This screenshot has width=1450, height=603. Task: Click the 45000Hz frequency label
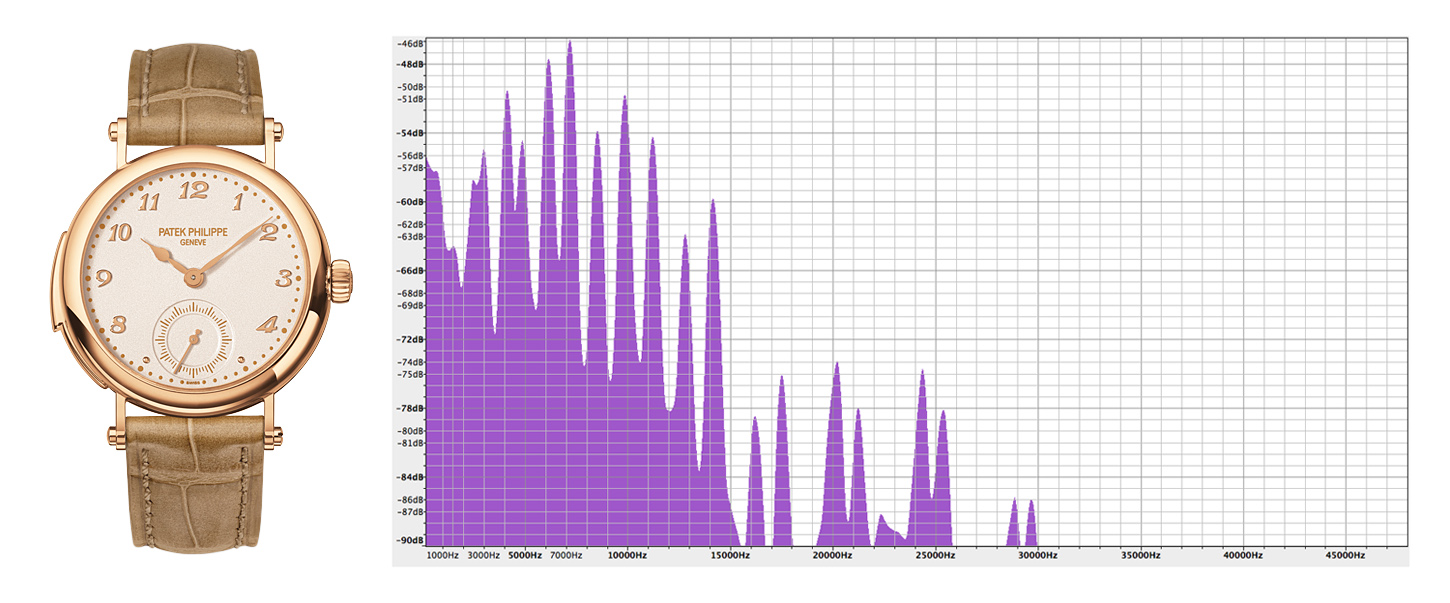pyautogui.click(x=1345, y=555)
